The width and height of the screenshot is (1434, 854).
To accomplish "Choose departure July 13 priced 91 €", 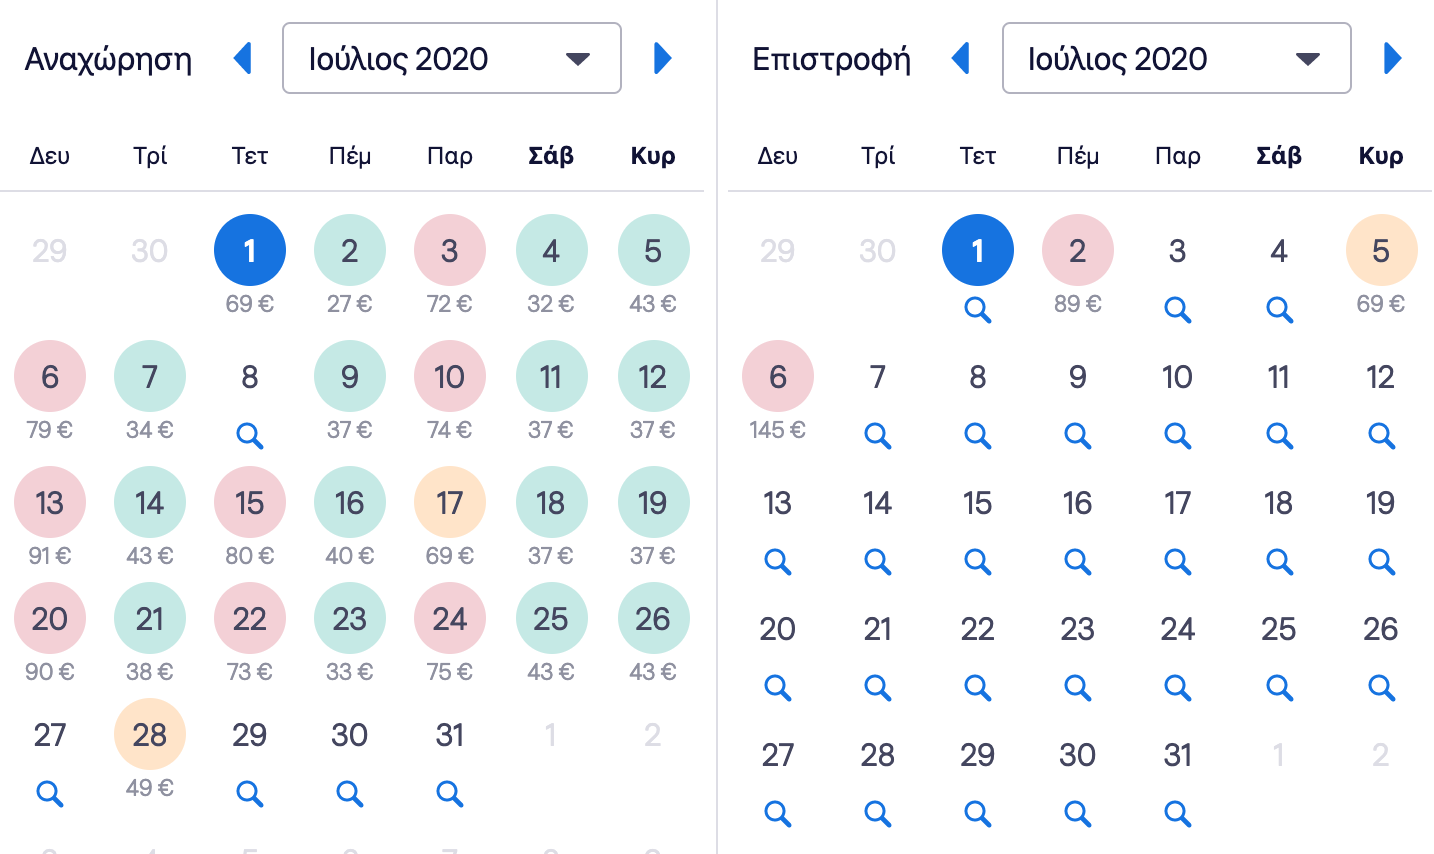I will point(50,503).
